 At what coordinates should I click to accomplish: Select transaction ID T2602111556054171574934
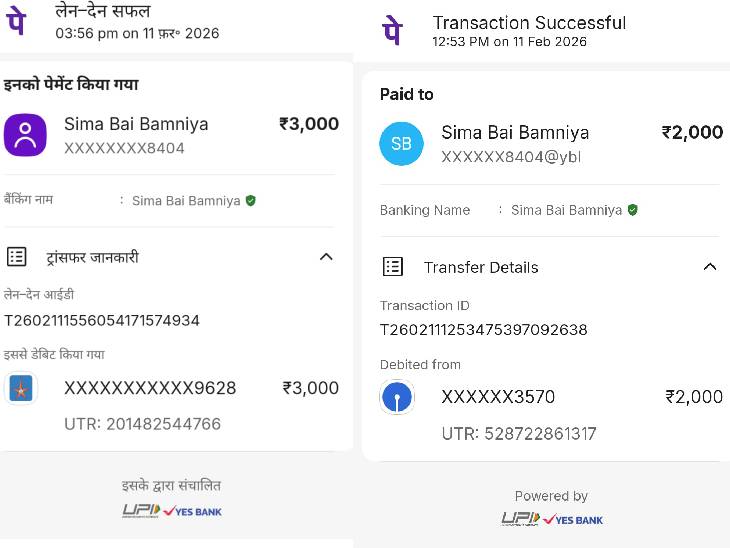tap(102, 320)
